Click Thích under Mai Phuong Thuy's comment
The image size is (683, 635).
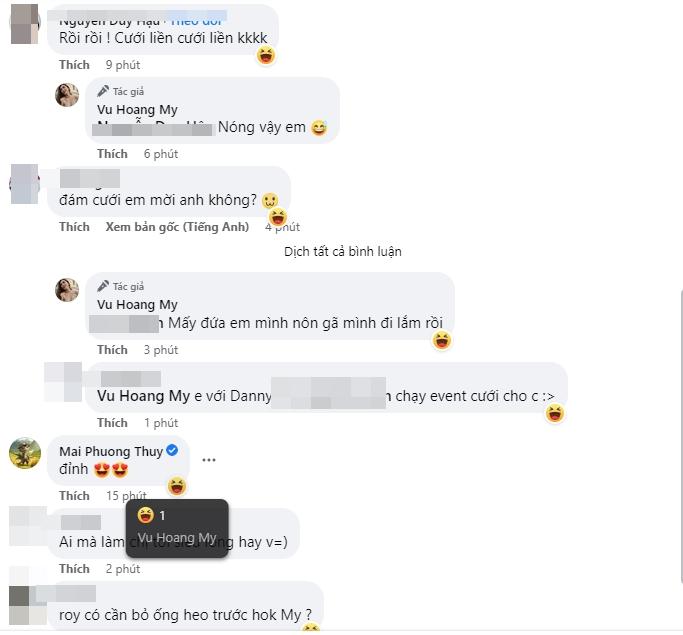(x=74, y=496)
